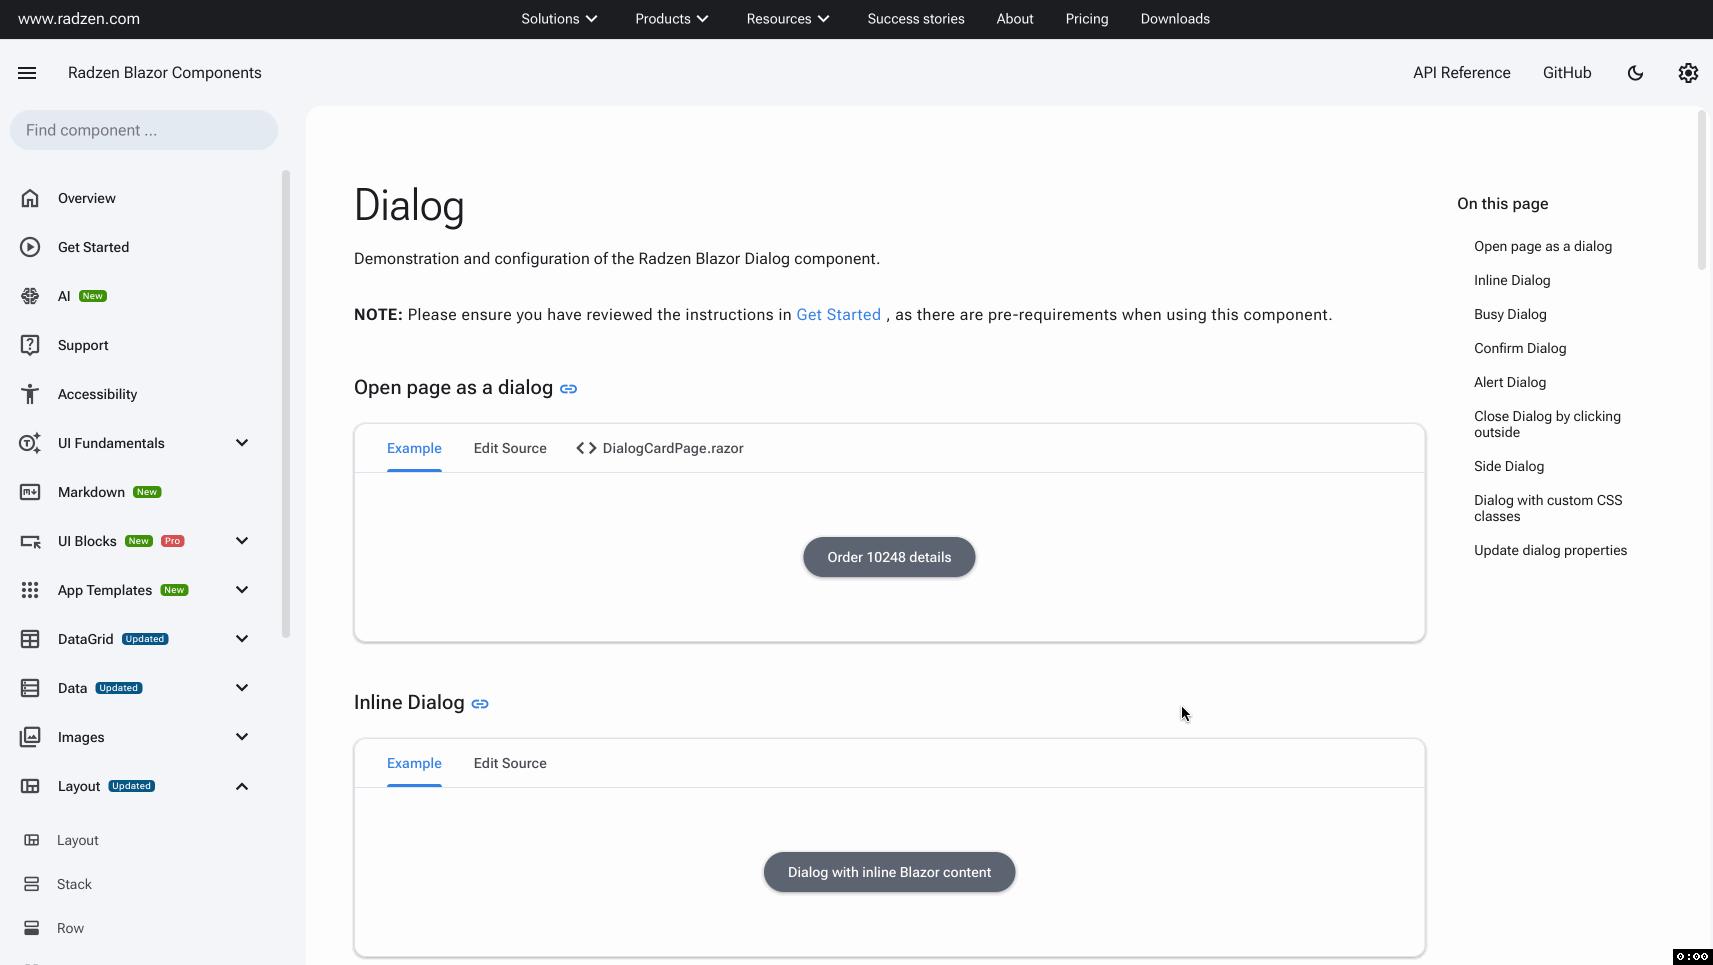The image size is (1713, 965).
Task: Click the AI brain icon in sidebar
Action: tap(30, 296)
